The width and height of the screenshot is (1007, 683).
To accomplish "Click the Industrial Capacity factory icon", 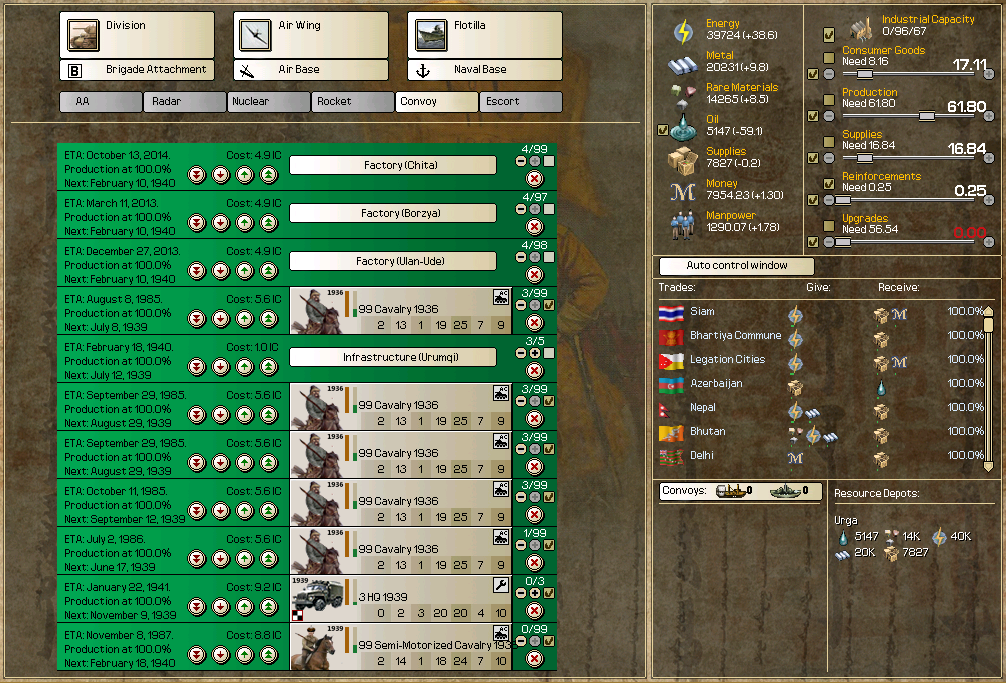I will click(x=861, y=28).
